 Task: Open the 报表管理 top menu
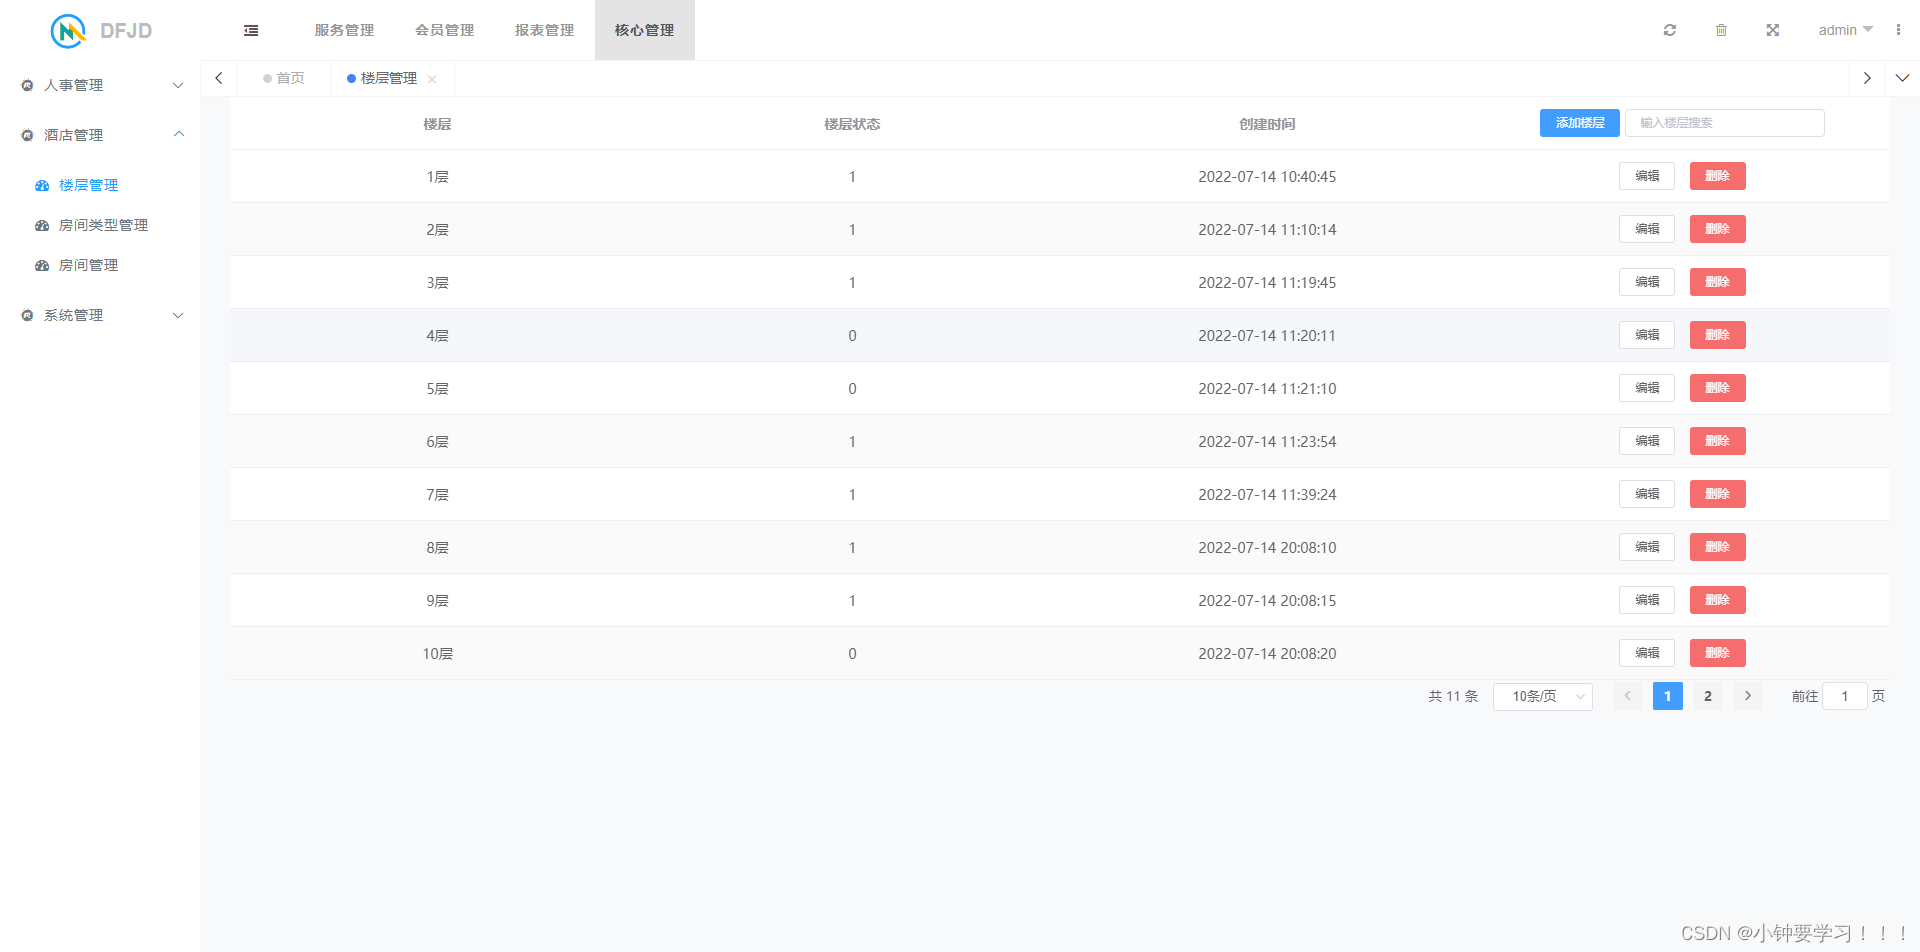(544, 30)
